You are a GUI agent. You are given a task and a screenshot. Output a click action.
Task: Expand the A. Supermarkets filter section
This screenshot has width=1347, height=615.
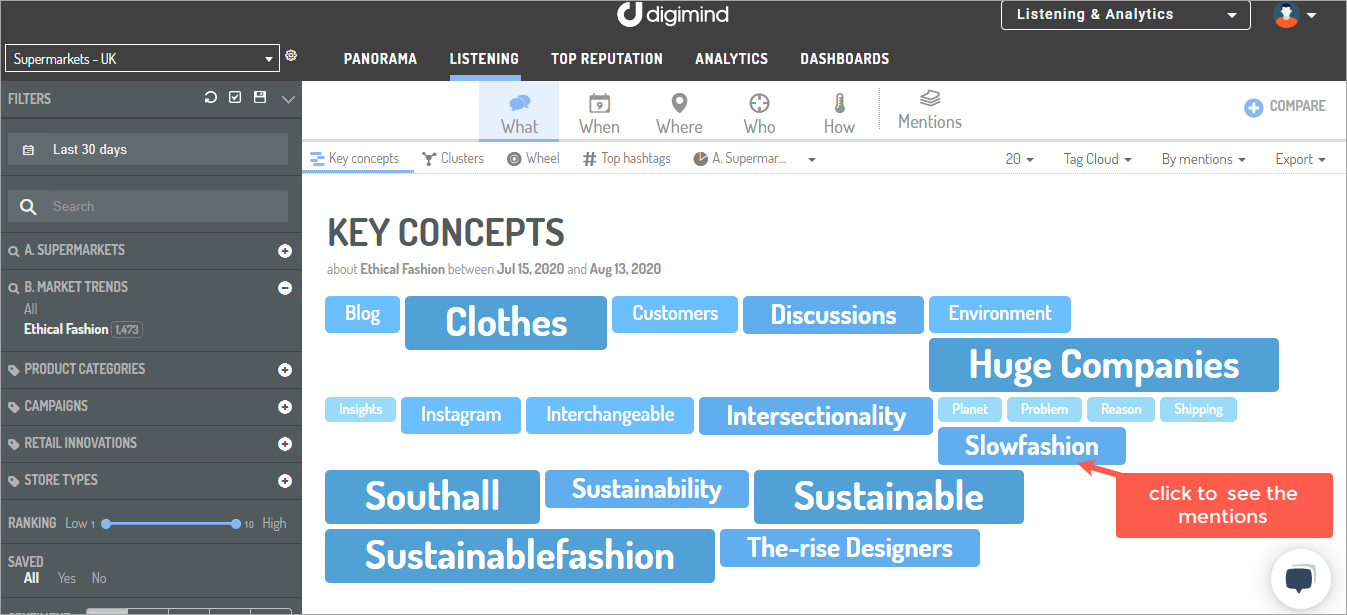(x=285, y=251)
